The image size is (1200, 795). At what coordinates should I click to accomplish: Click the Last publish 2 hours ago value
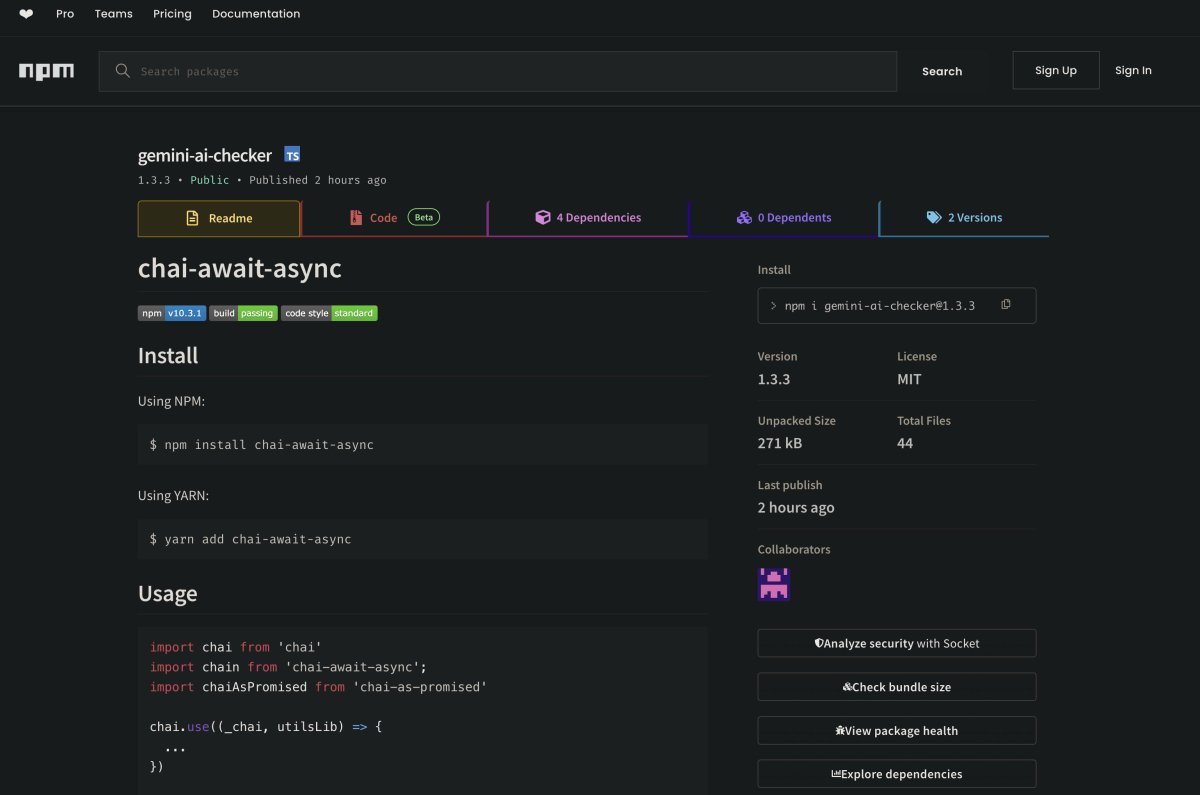[796, 508]
